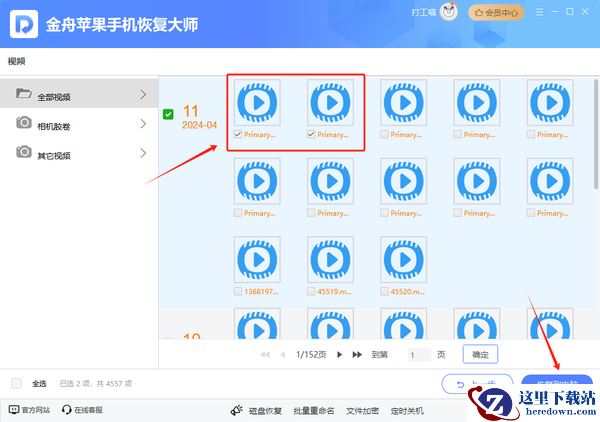
Task: Select the 相机胶卷 category
Action: coord(79,124)
